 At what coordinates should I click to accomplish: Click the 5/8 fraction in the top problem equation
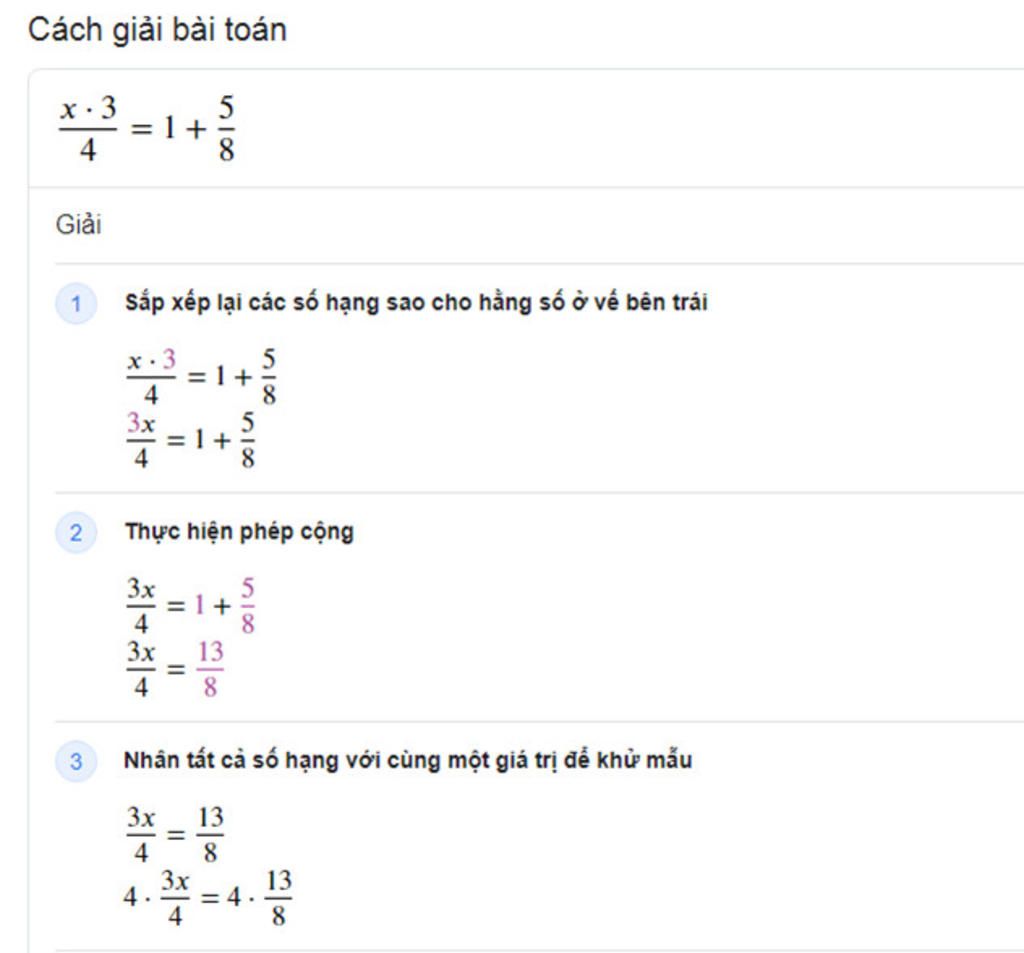(226, 129)
